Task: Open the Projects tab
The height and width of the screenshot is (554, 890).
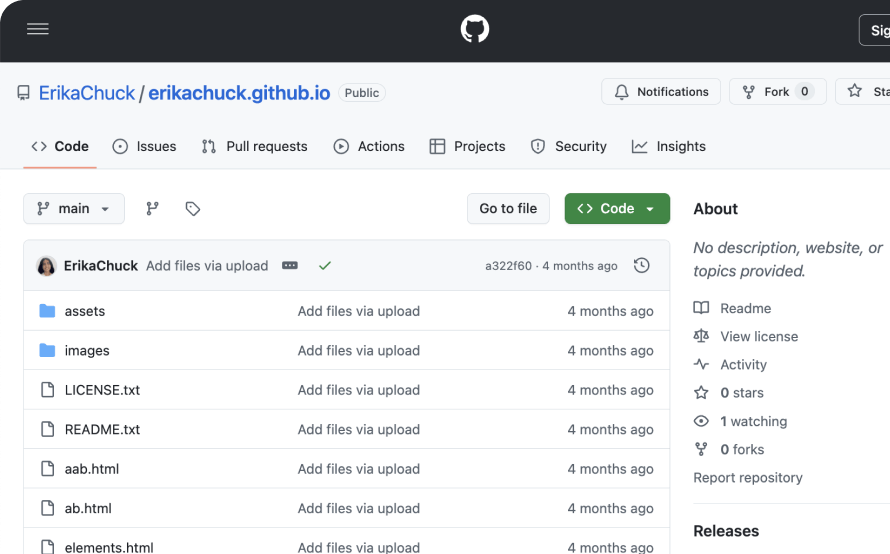Action: click(467, 146)
